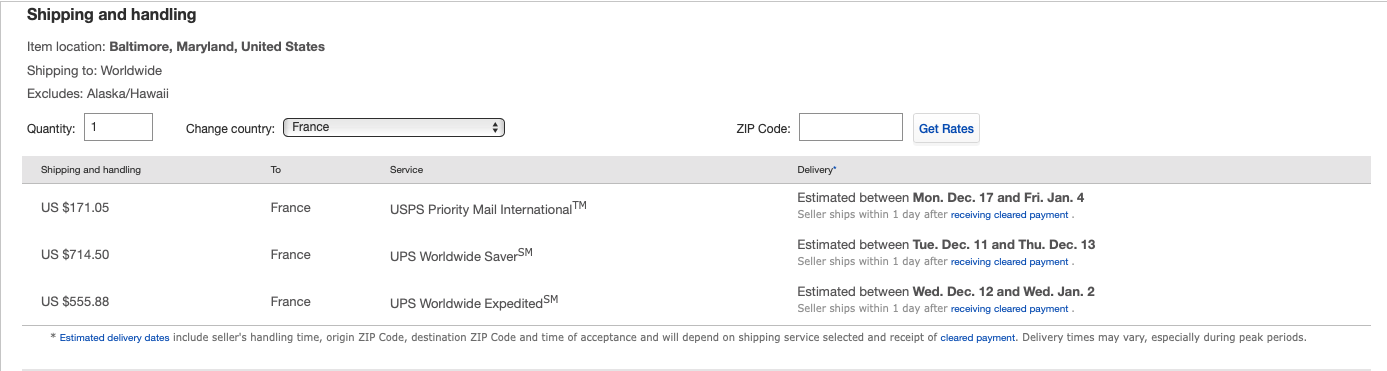Open the Change country dropdown showing France
Image resolution: width=1387 pixels, height=371 pixels.
click(x=394, y=127)
